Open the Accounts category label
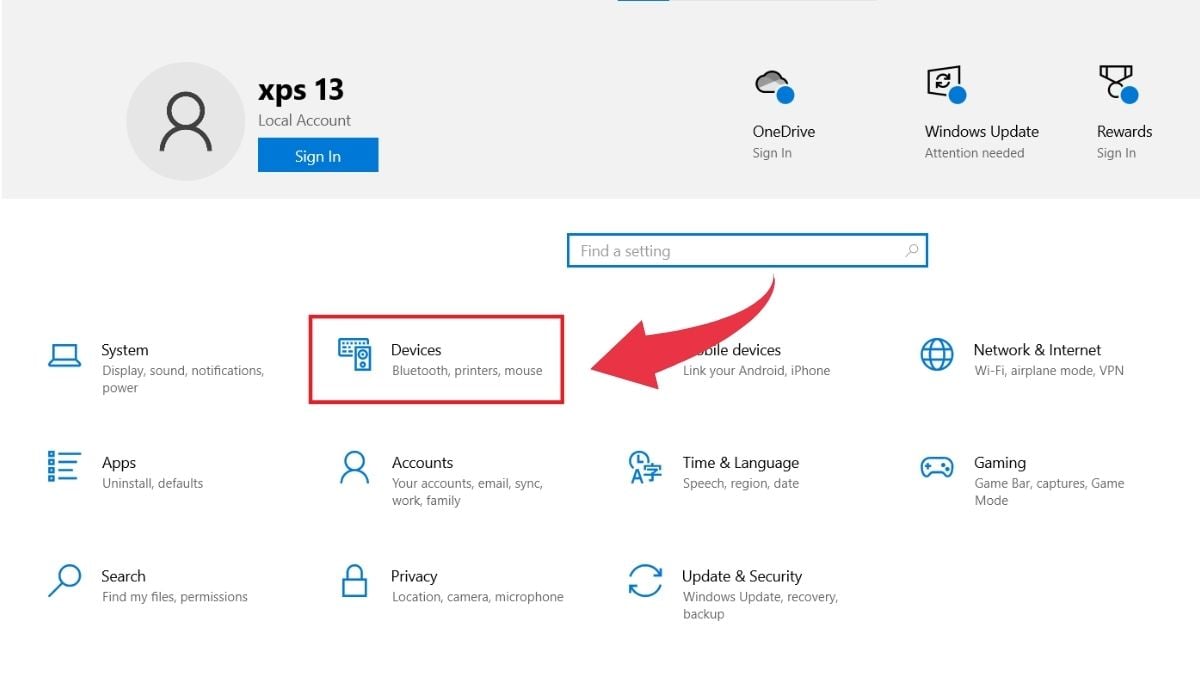 [x=422, y=463]
